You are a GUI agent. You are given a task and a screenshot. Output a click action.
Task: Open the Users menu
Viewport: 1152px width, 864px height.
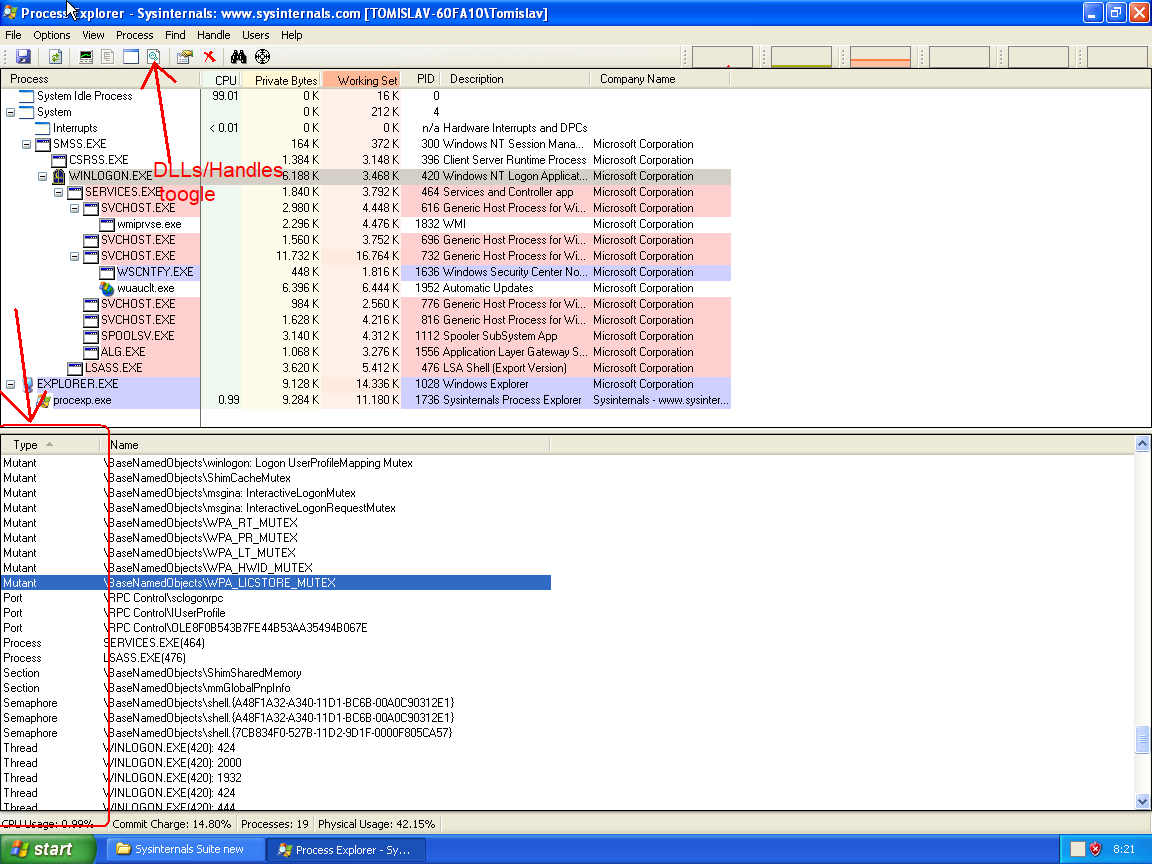(x=256, y=35)
